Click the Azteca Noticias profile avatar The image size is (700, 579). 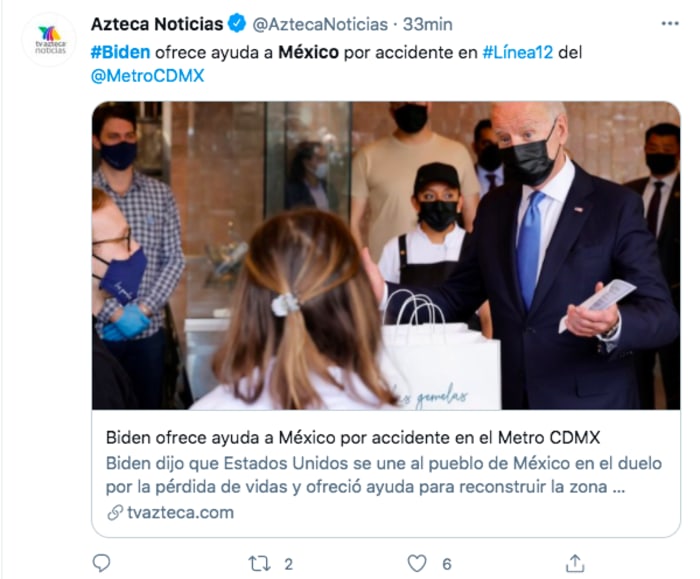coord(50,40)
